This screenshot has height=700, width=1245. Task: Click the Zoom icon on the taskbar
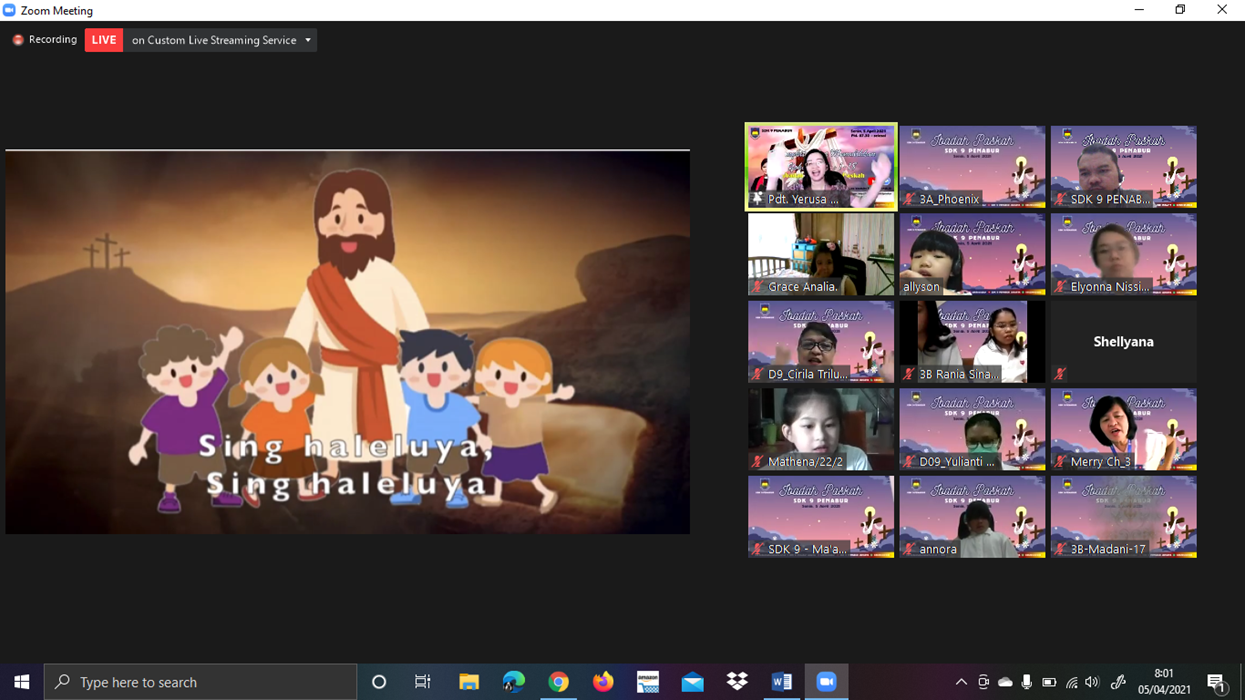tap(827, 682)
